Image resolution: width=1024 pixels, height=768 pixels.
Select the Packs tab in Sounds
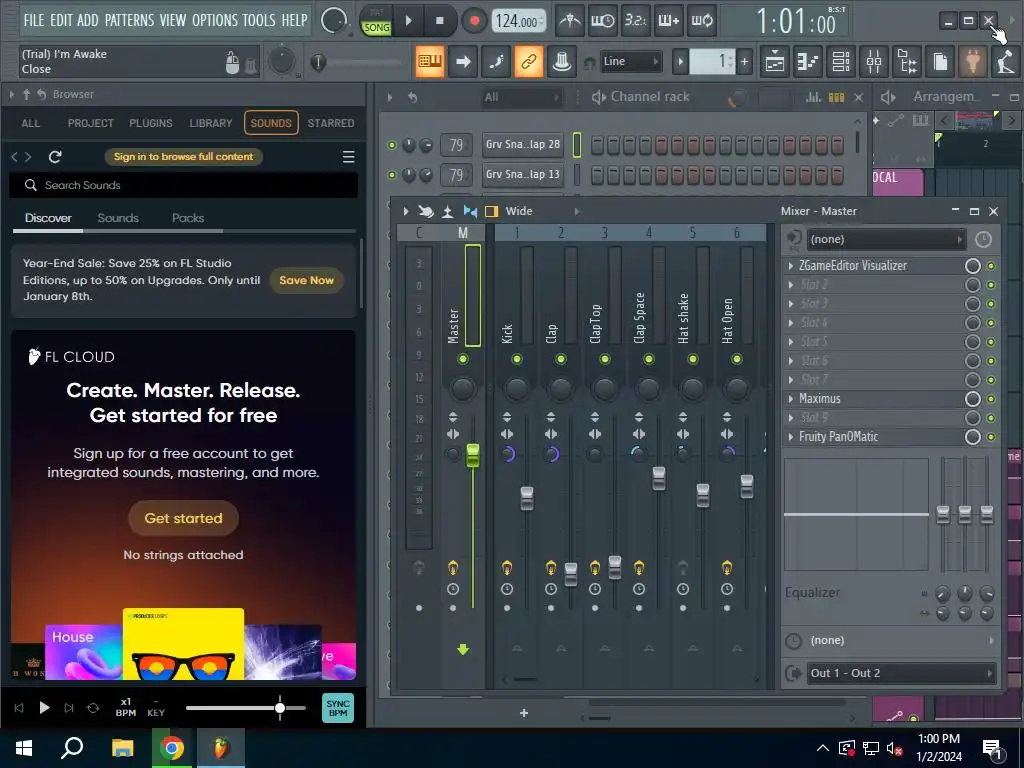point(188,218)
